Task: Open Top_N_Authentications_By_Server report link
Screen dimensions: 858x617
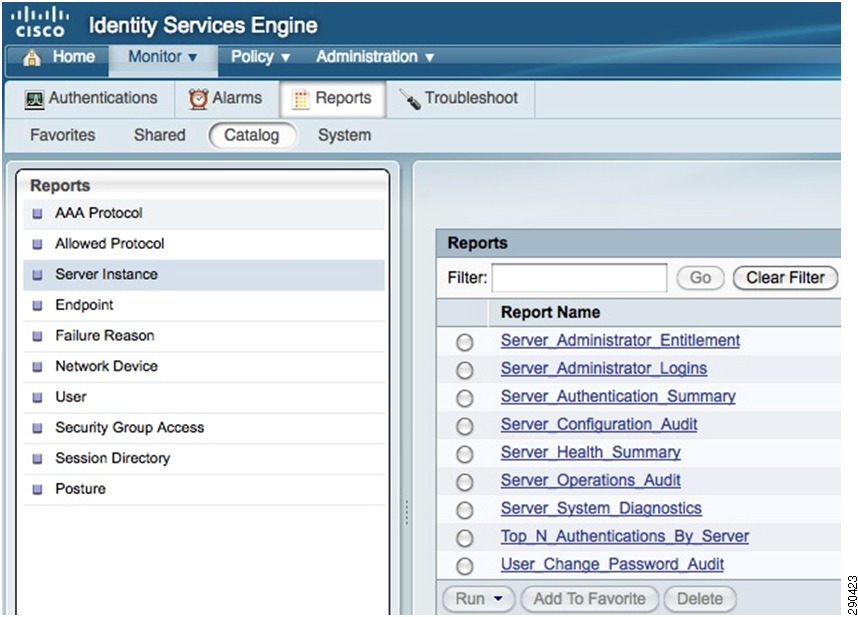Action: pyautogui.click(x=624, y=537)
